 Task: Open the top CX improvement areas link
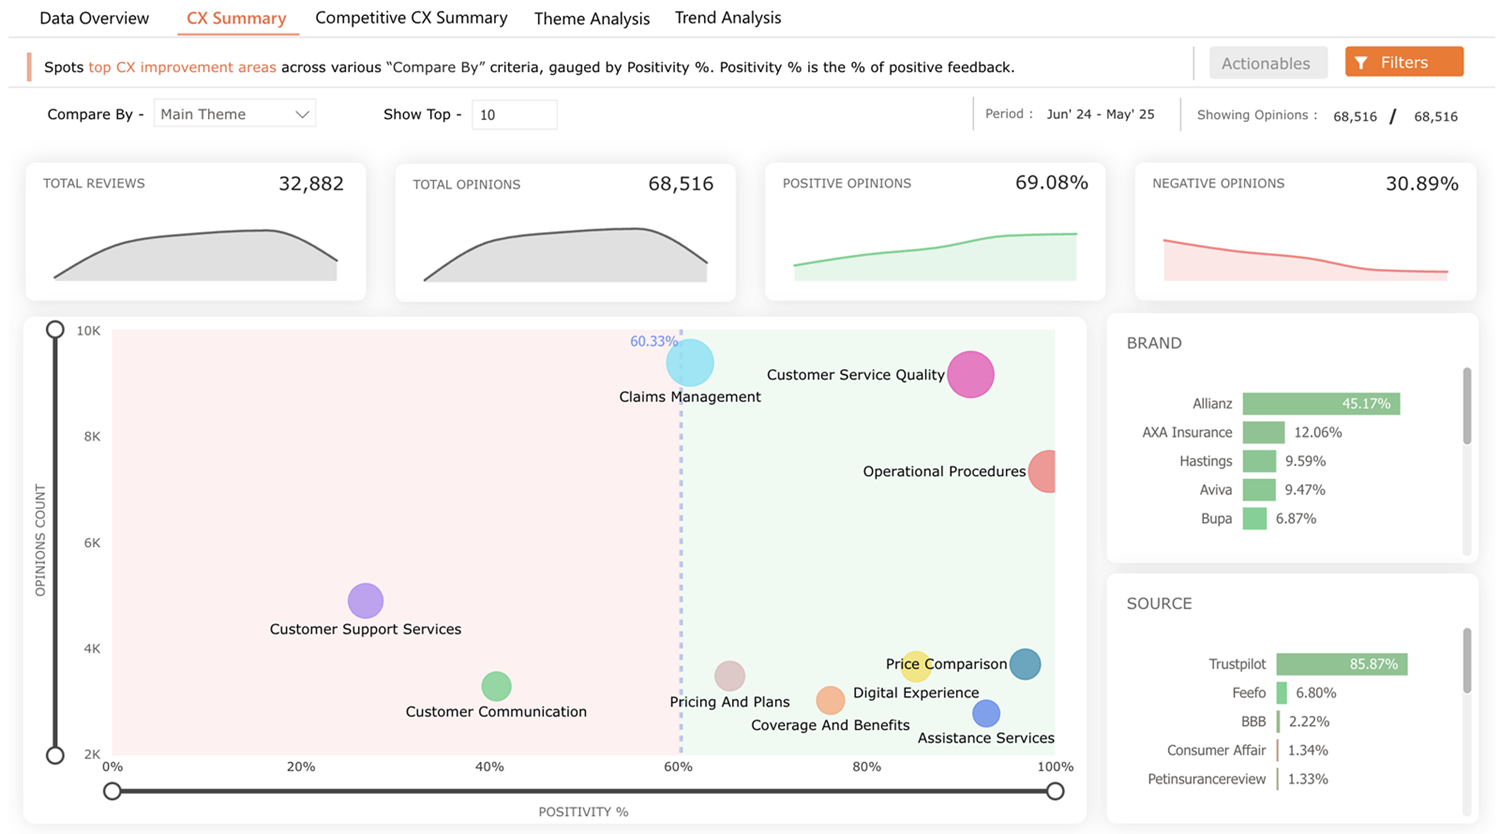(x=182, y=67)
